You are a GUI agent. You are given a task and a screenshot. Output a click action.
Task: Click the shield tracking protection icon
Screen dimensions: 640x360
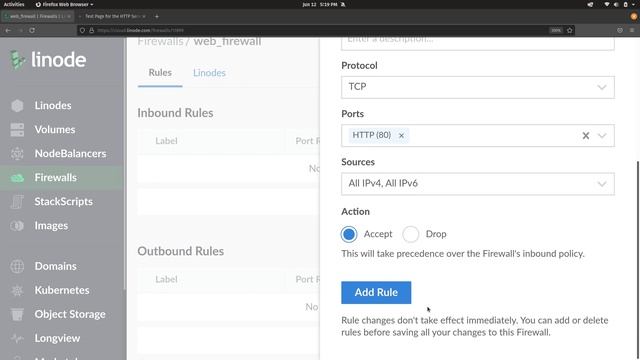82,30
